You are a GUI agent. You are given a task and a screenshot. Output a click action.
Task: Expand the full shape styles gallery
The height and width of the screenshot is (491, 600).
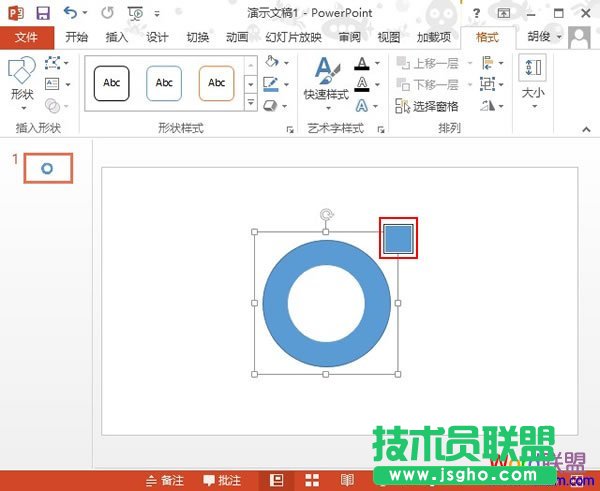click(251, 103)
